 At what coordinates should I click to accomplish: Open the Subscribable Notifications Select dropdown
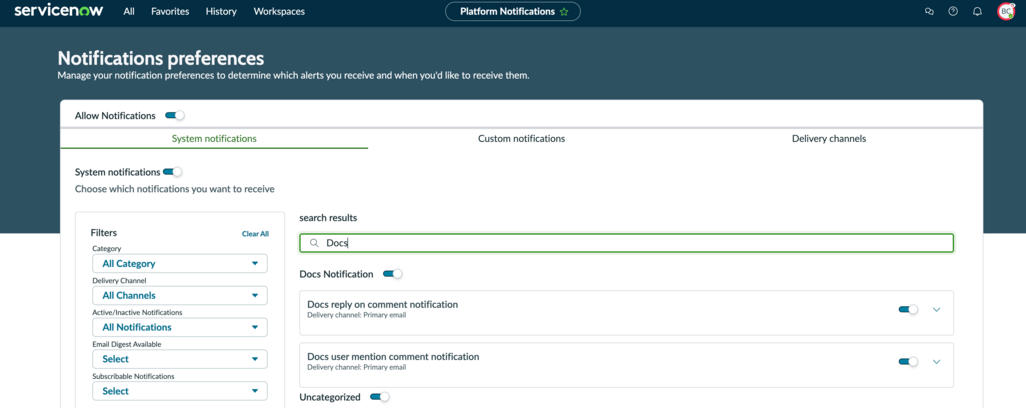[x=180, y=391]
